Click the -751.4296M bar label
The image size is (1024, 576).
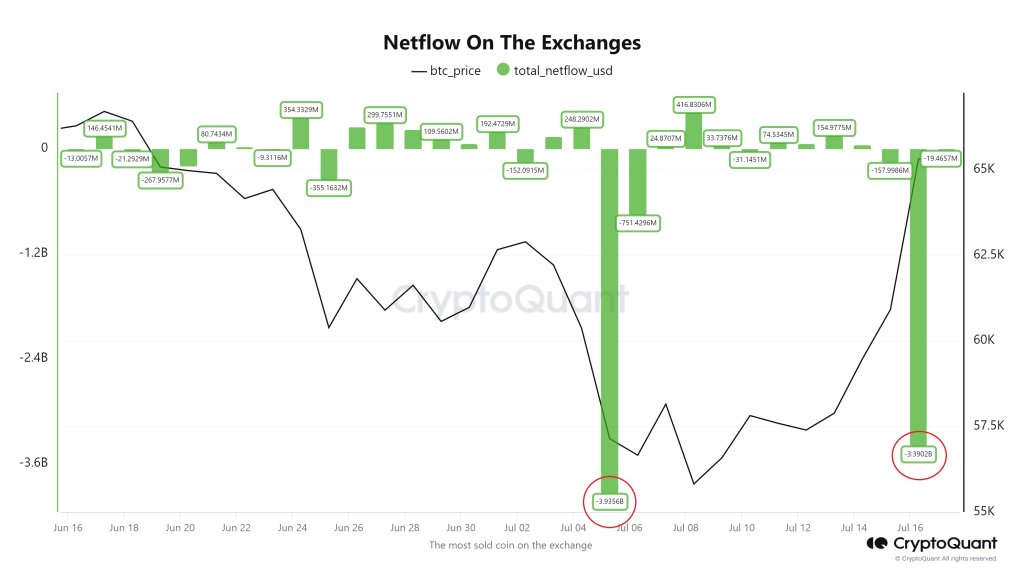(x=639, y=223)
